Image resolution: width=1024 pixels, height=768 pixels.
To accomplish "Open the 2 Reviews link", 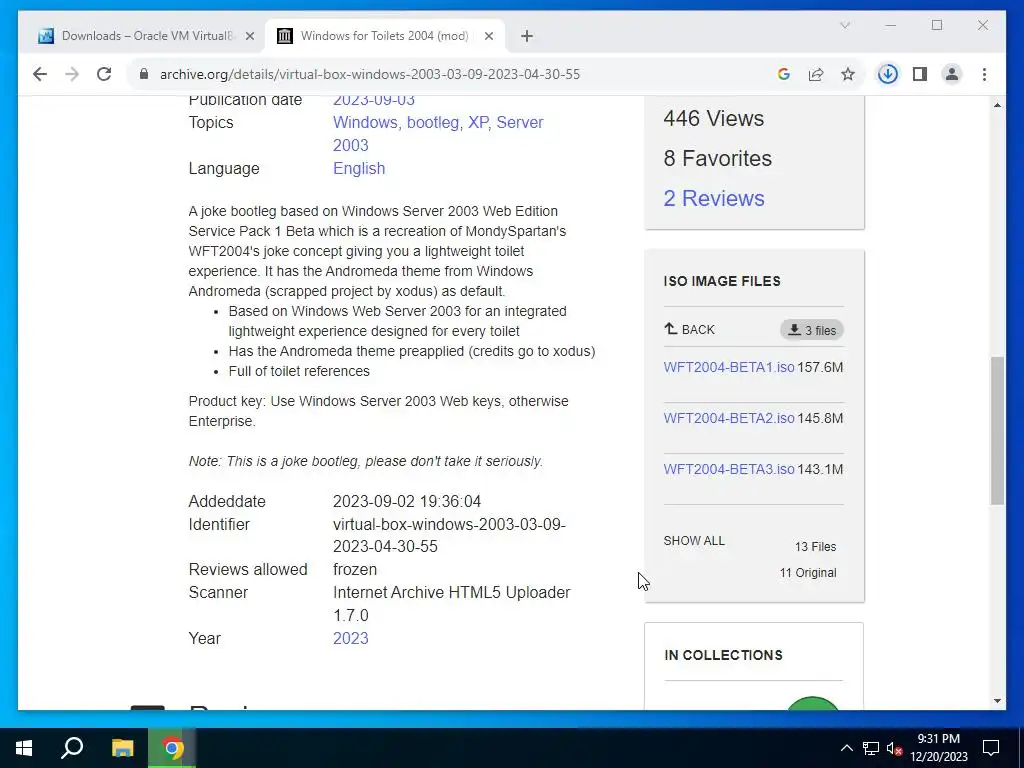I will (714, 199).
